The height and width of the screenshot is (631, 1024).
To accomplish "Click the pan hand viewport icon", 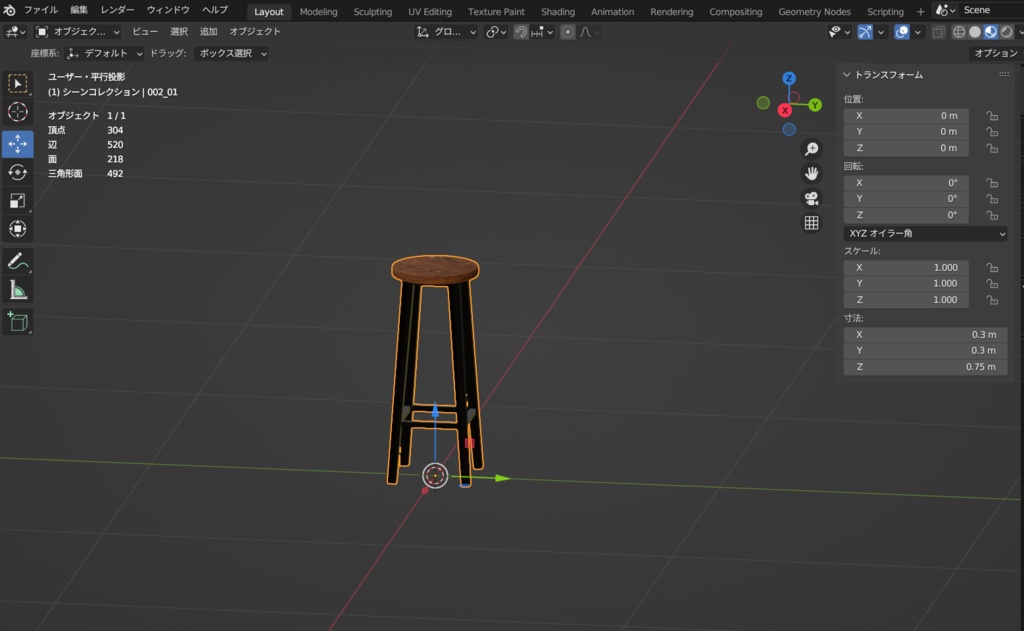I will pyautogui.click(x=811, y=174).
